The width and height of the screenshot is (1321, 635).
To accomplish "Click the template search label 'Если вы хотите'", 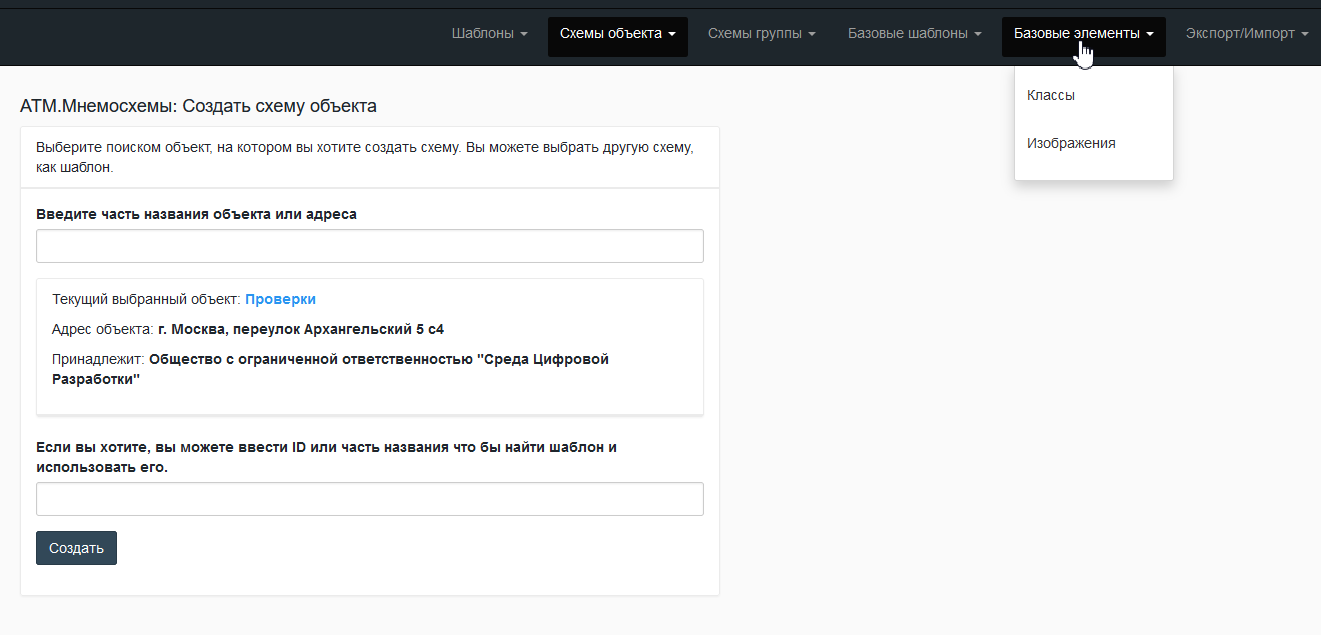I will [x=326, y=457].
